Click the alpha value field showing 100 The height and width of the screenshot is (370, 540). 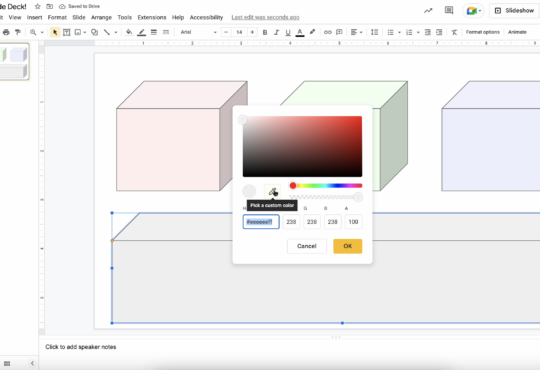tap(353, 222)
